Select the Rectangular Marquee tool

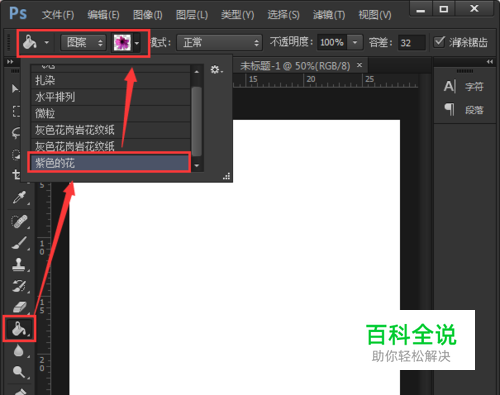pos(16,111)
